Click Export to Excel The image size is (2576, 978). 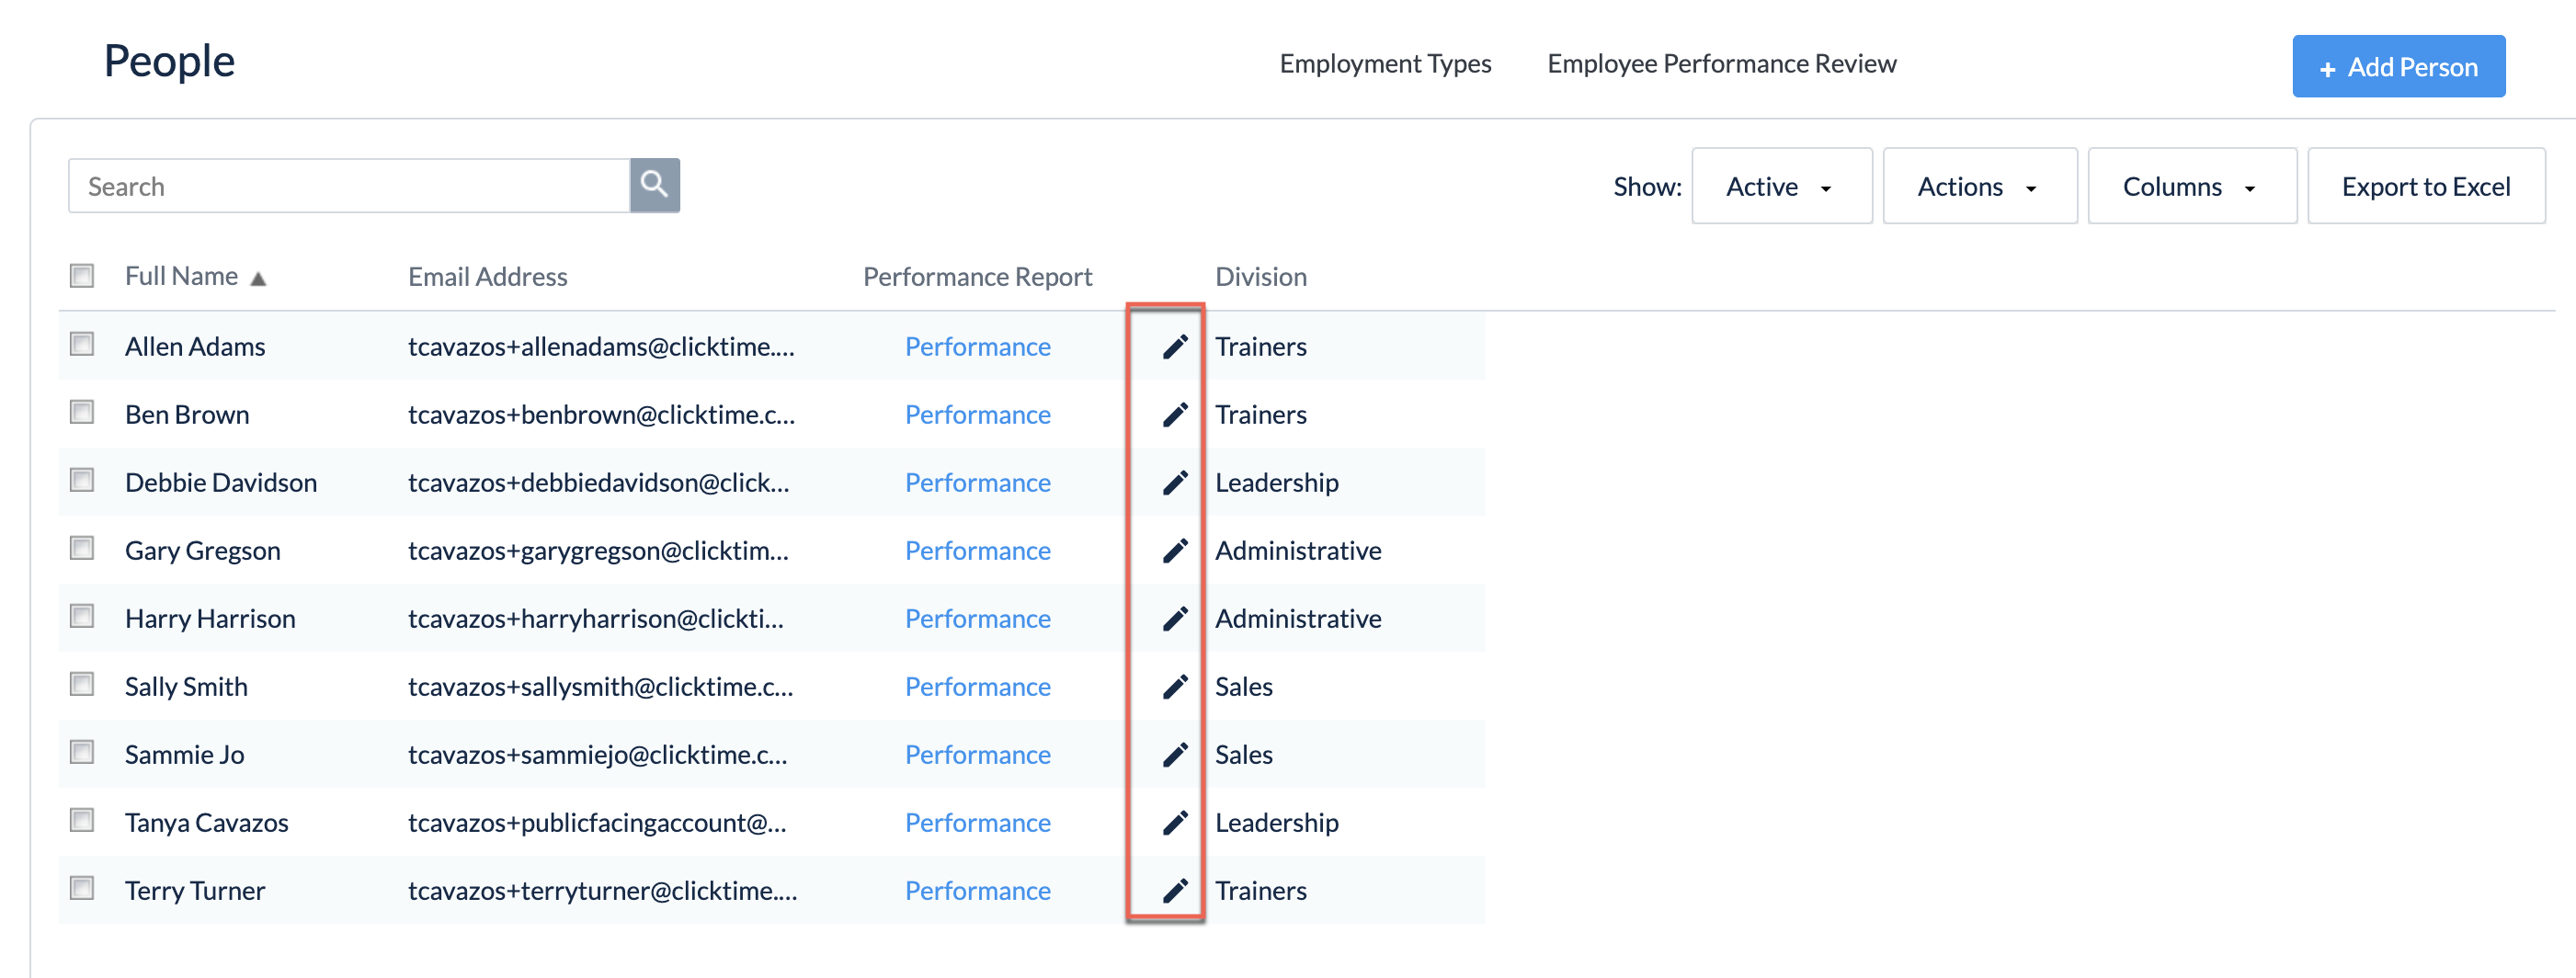pos(2425,186)
